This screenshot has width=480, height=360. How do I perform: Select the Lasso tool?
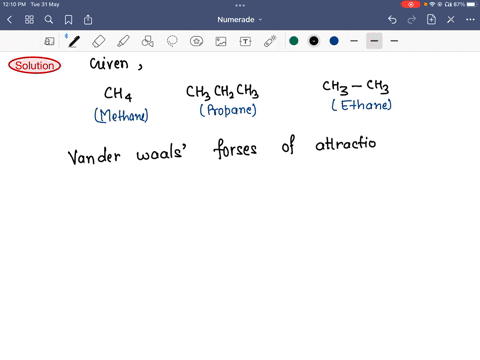click(172, 41)
